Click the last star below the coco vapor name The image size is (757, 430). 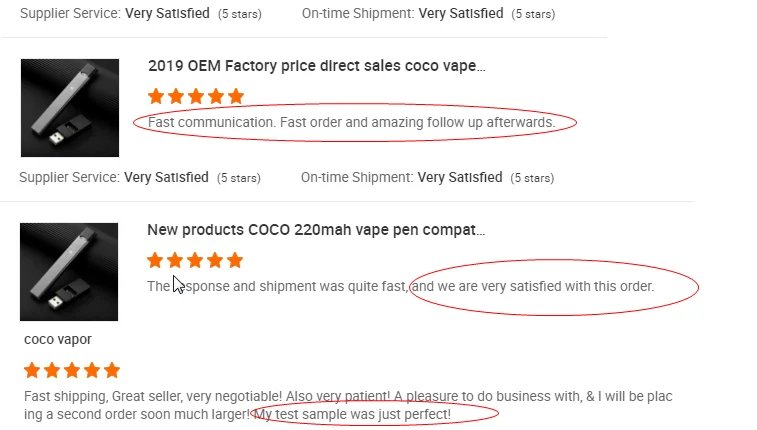coord(112,370)
